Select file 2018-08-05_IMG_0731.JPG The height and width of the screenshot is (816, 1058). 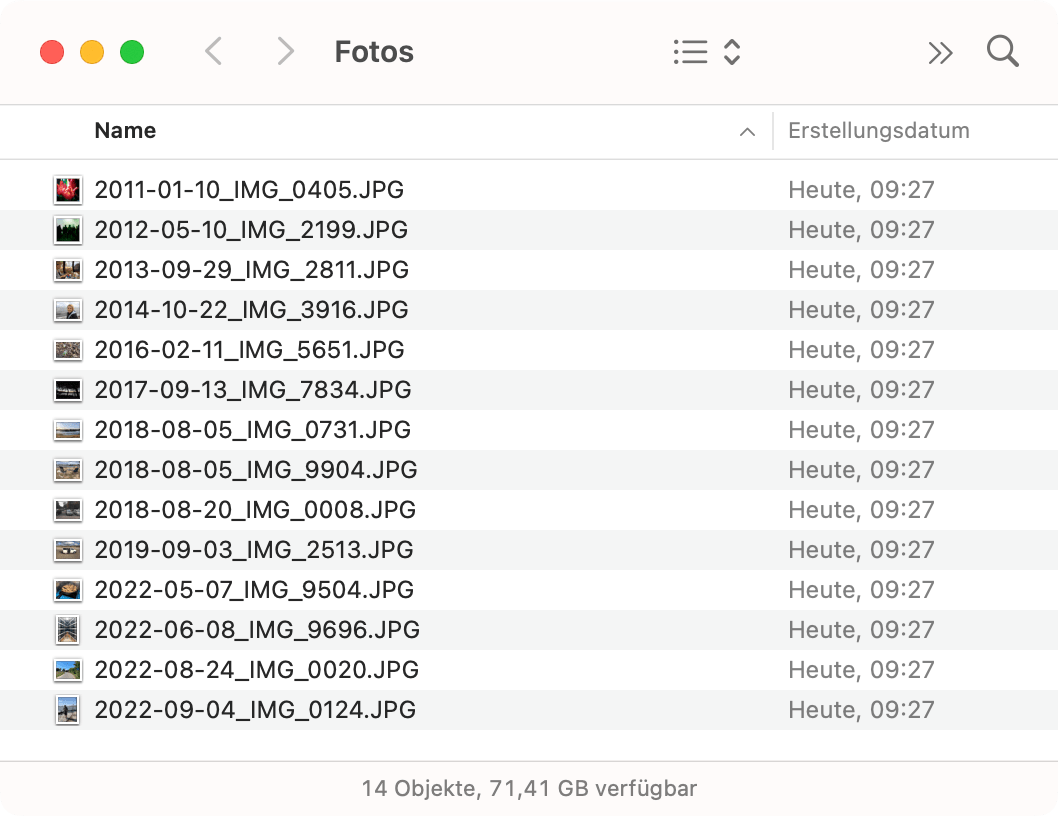[252, 430]
